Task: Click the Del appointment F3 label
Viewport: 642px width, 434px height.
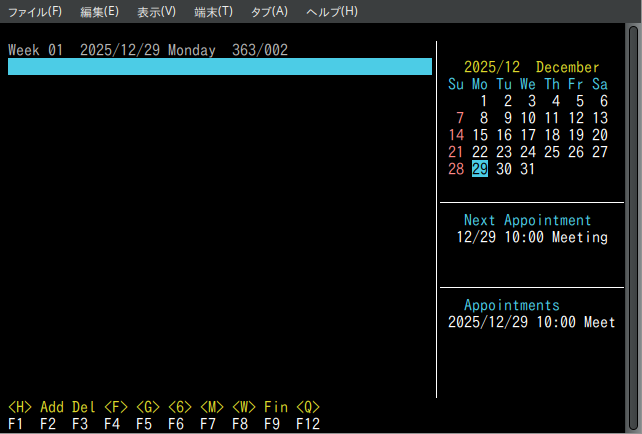Action: pos(84,408)
